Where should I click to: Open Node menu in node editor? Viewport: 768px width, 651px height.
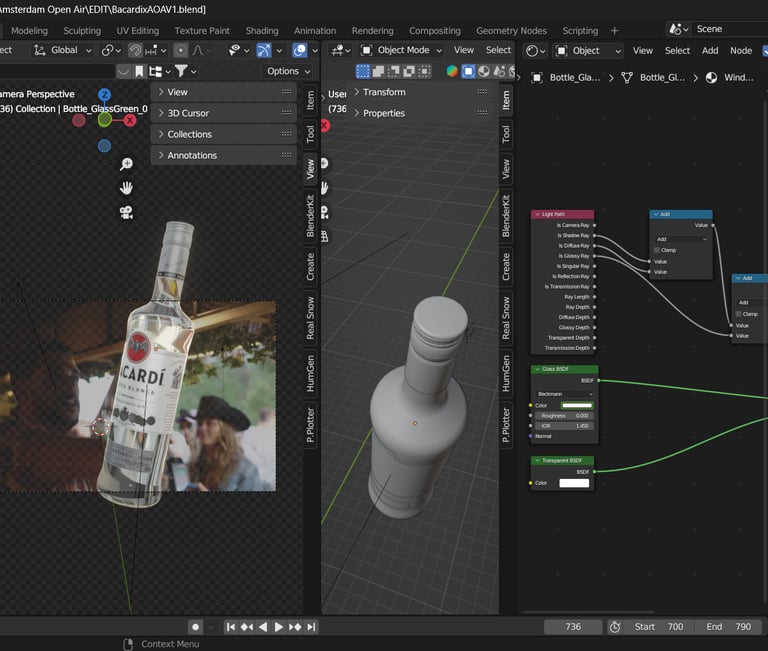(x=741, y=50)
